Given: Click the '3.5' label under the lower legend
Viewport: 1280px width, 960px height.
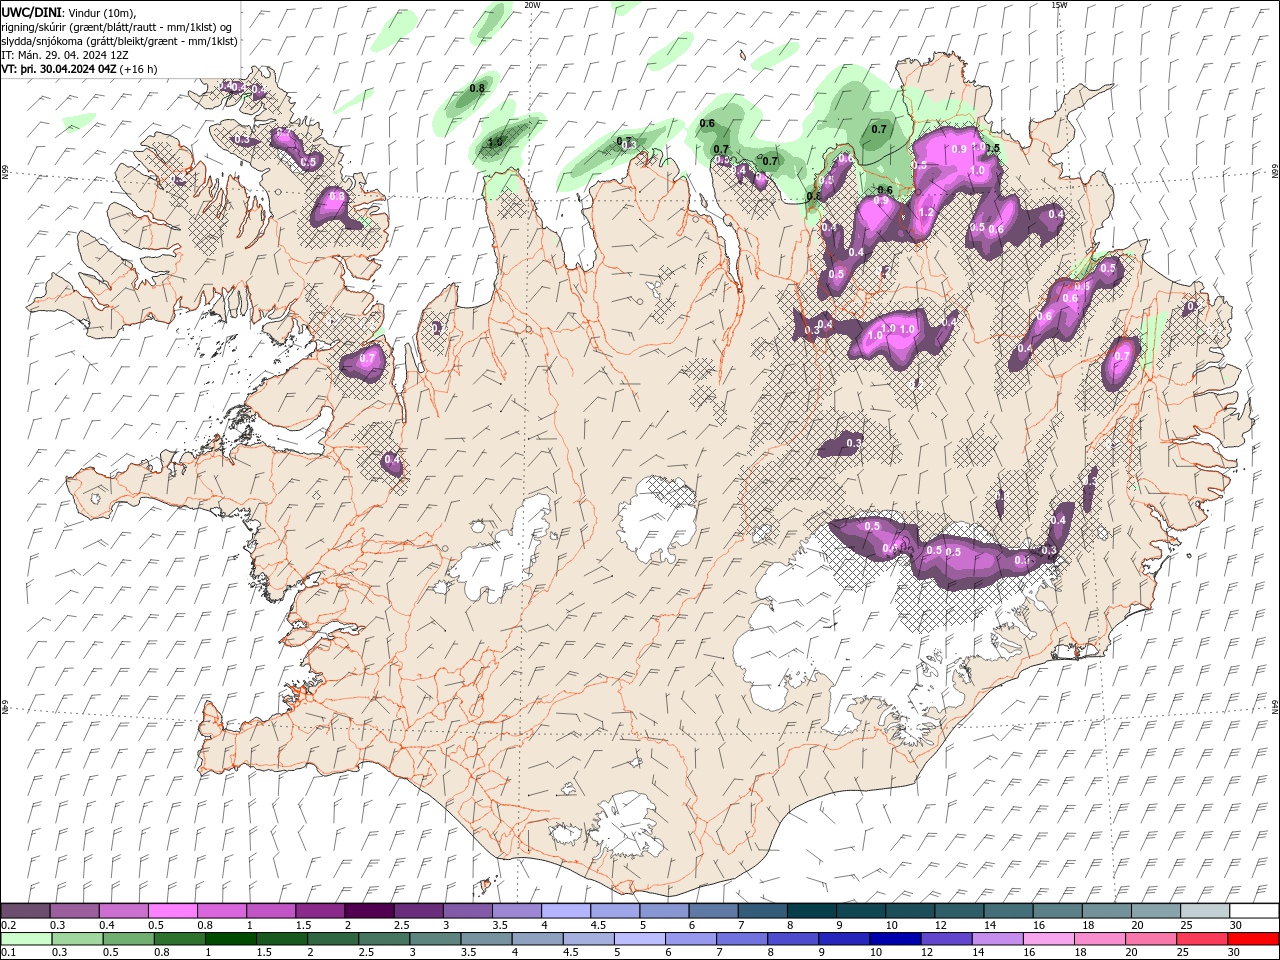Looking at the screenshot, I should coord(466,952).
